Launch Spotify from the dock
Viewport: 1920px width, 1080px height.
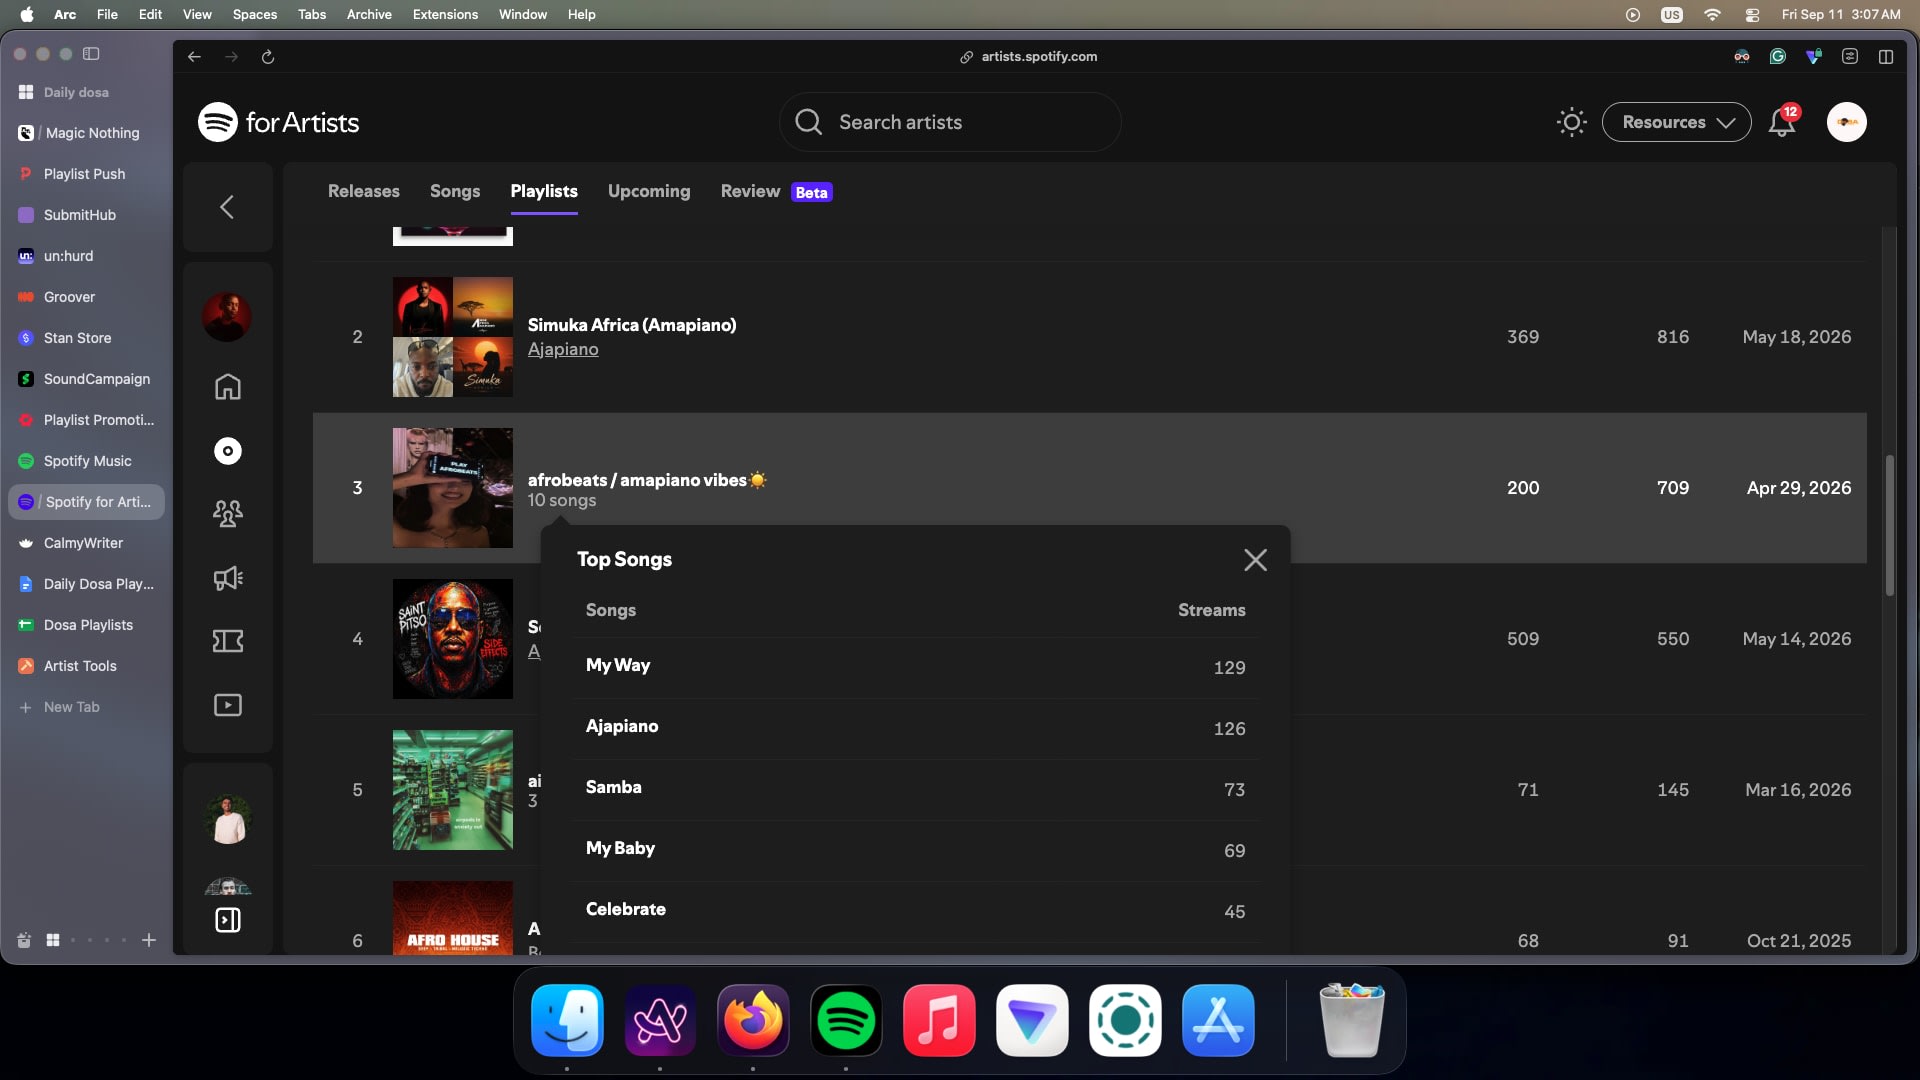pyautogui.click(x=846, y=1021)
